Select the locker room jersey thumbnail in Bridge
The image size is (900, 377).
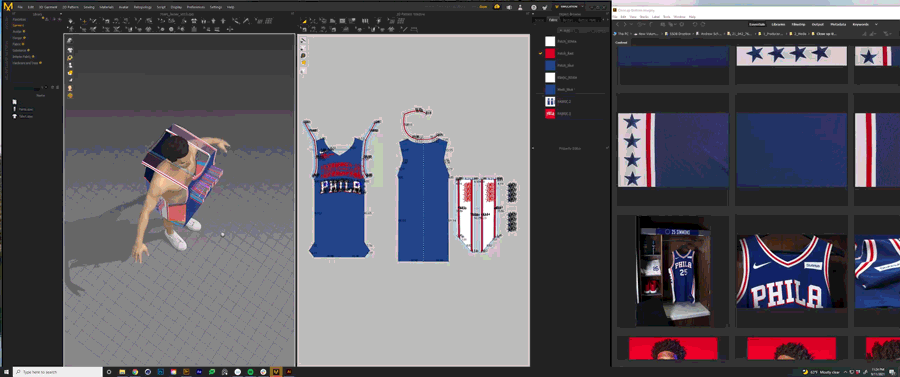tap(673, 271)
